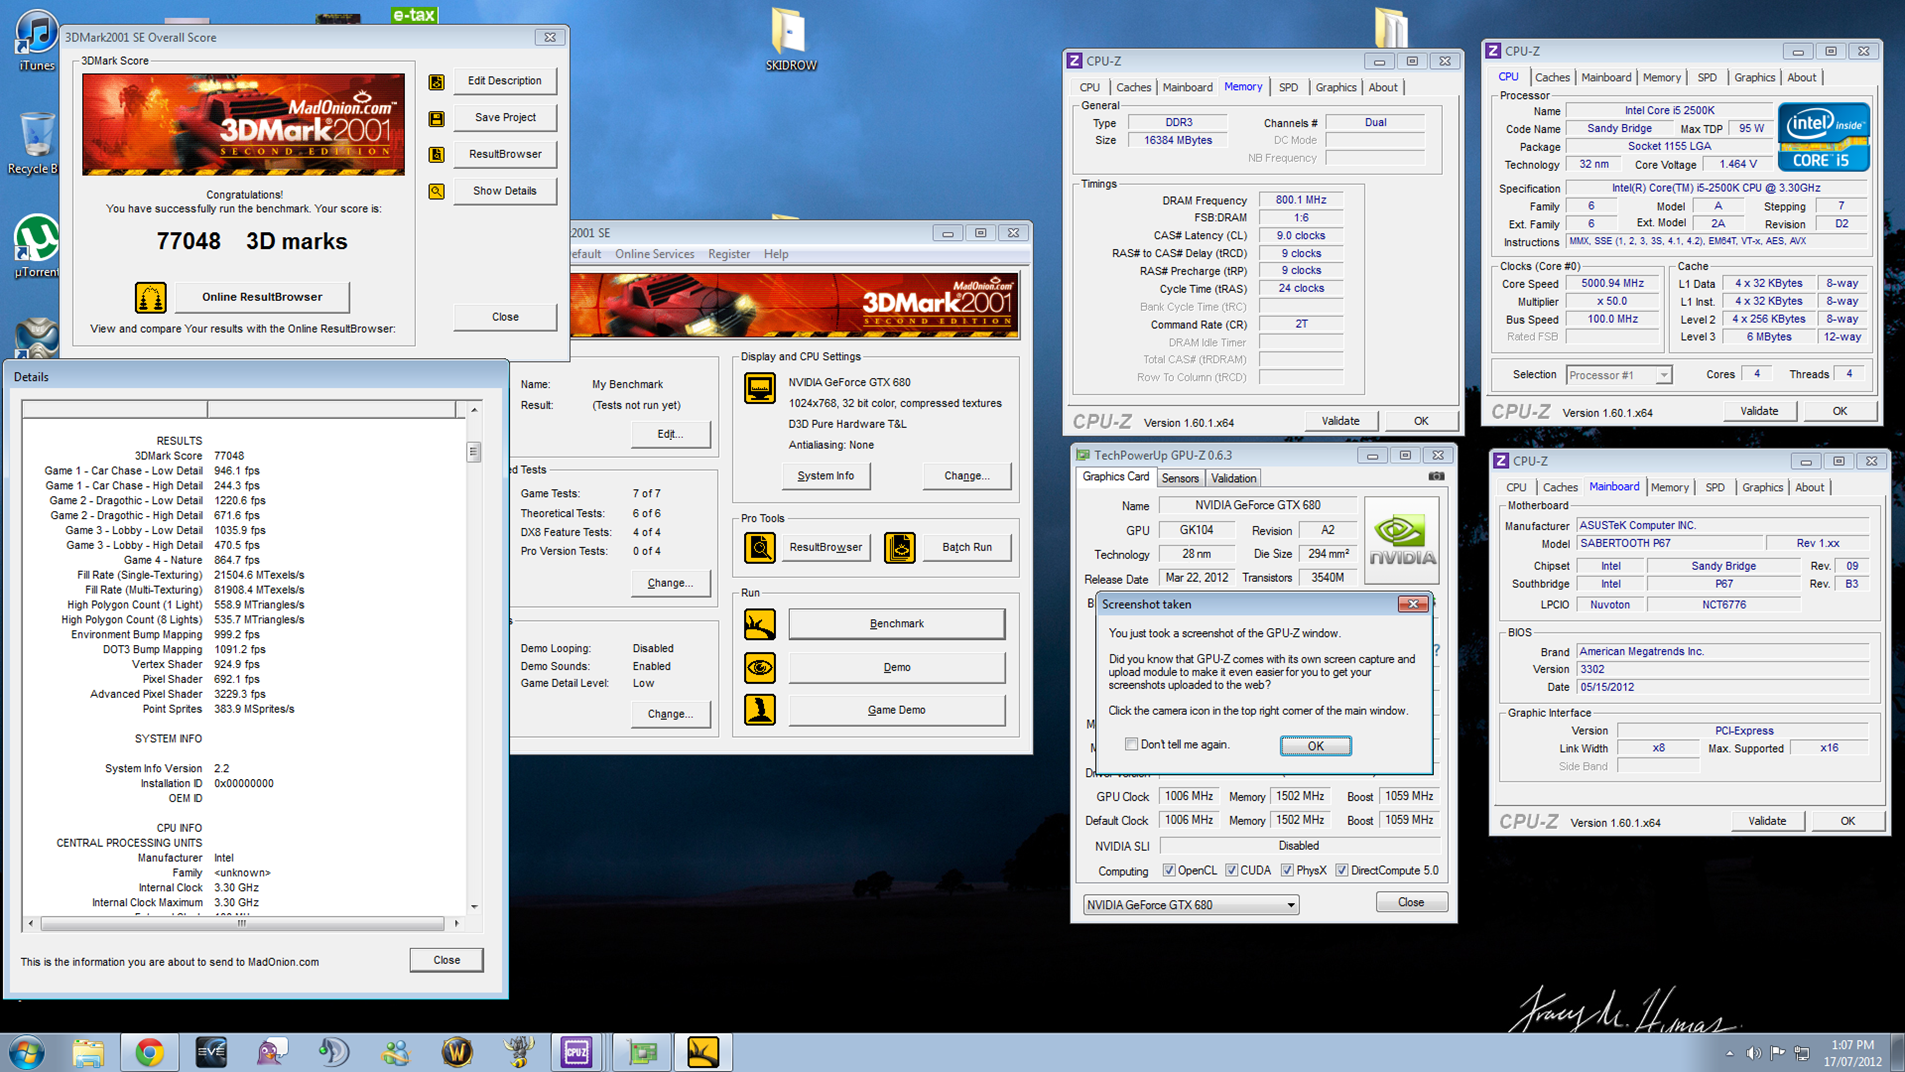1905x1072 pixels.
Task: Toggle the PhysX checkbox in GPU-Z
Action: (x=1287, y=871)
